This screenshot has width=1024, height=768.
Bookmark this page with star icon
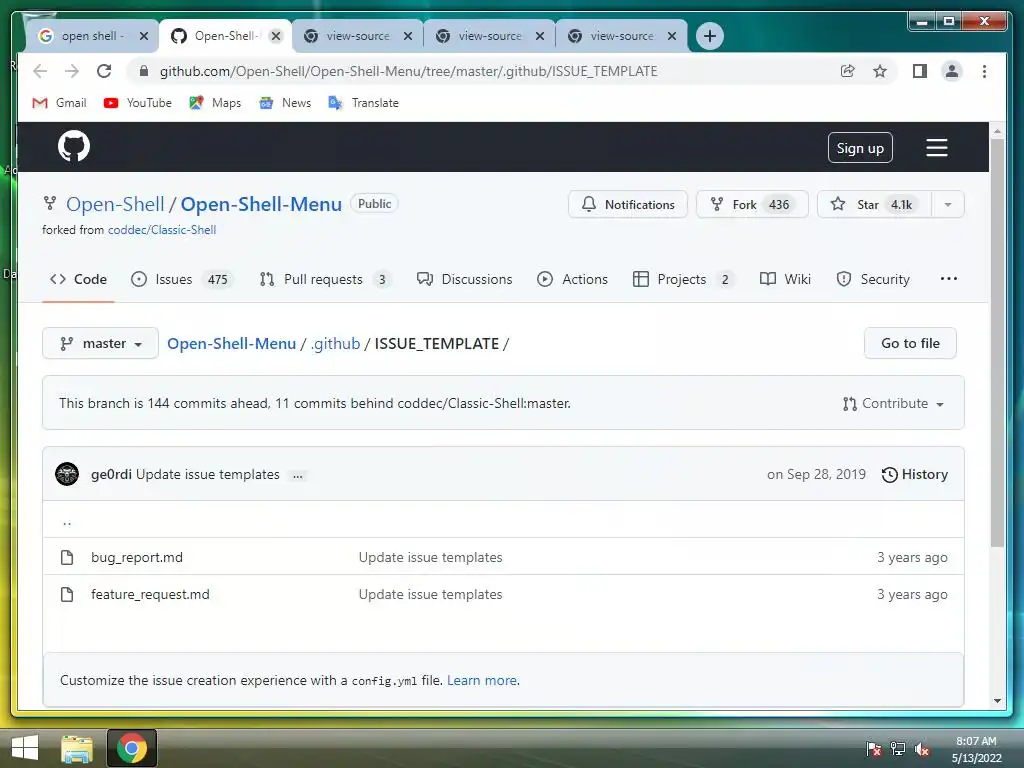(880, 71)
